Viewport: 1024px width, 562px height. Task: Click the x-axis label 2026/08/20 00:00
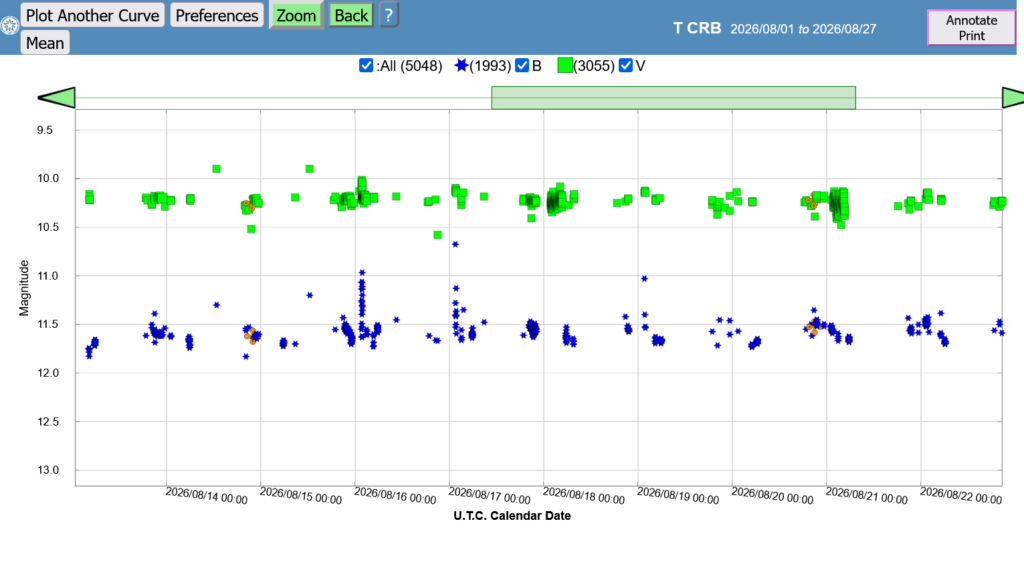pos(772,496)
